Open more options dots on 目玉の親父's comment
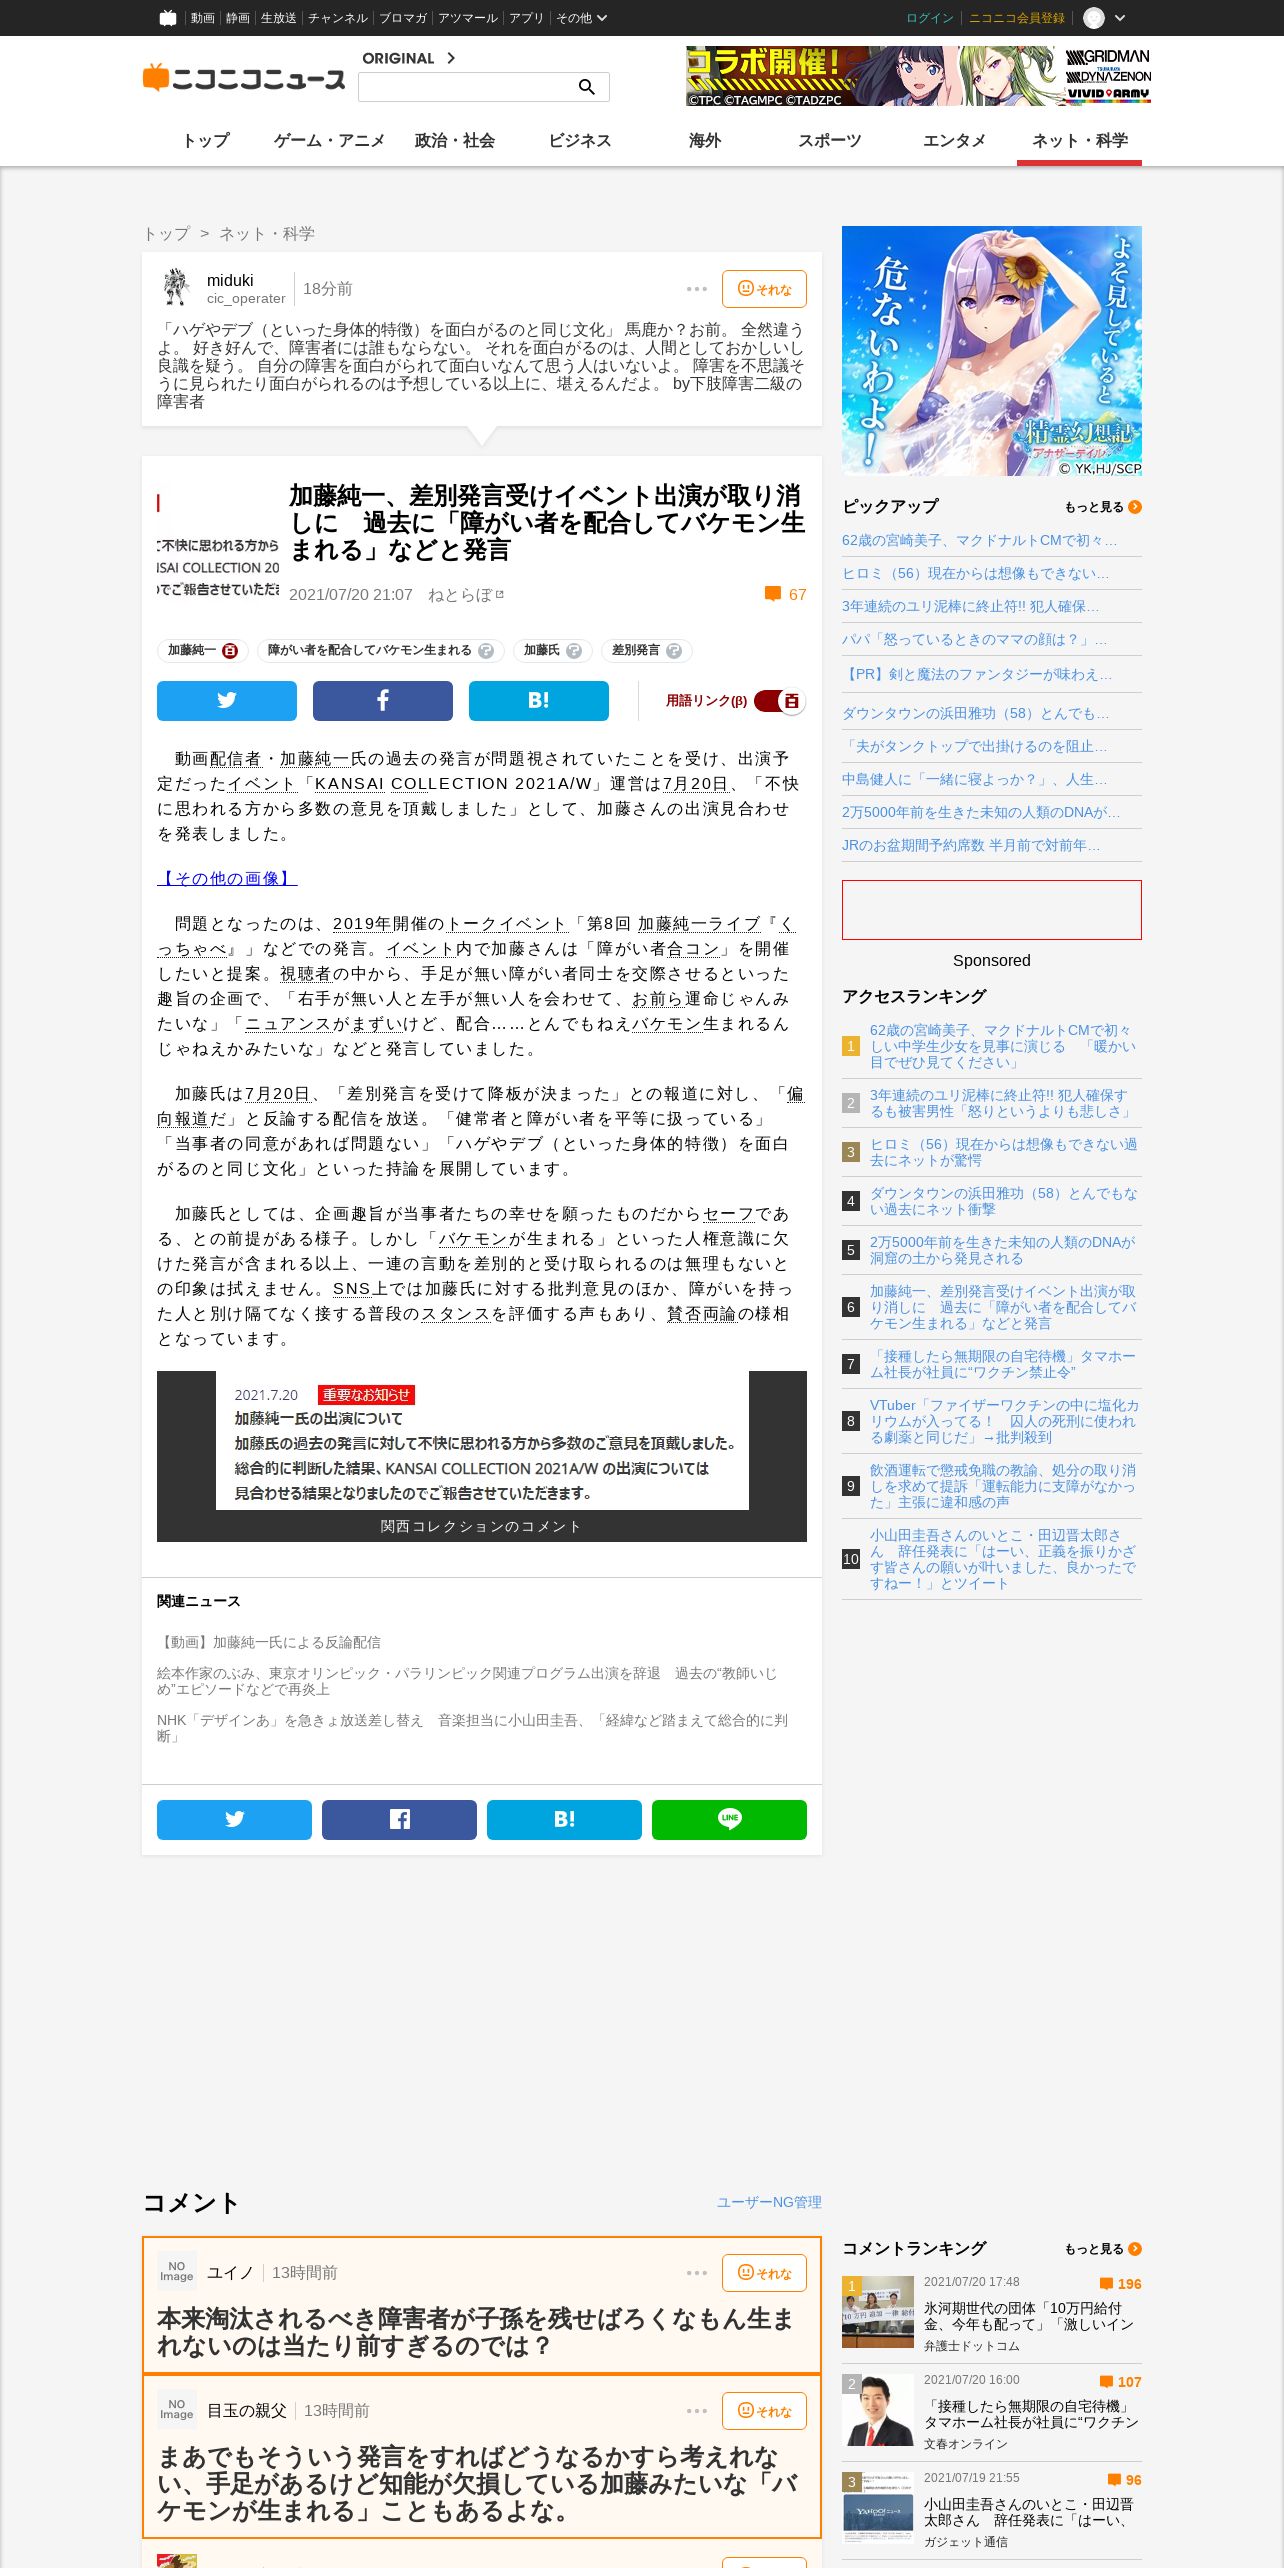Image resolution: width=1284 pixels, height=2568 pixels. click(x=697, y=2411)
